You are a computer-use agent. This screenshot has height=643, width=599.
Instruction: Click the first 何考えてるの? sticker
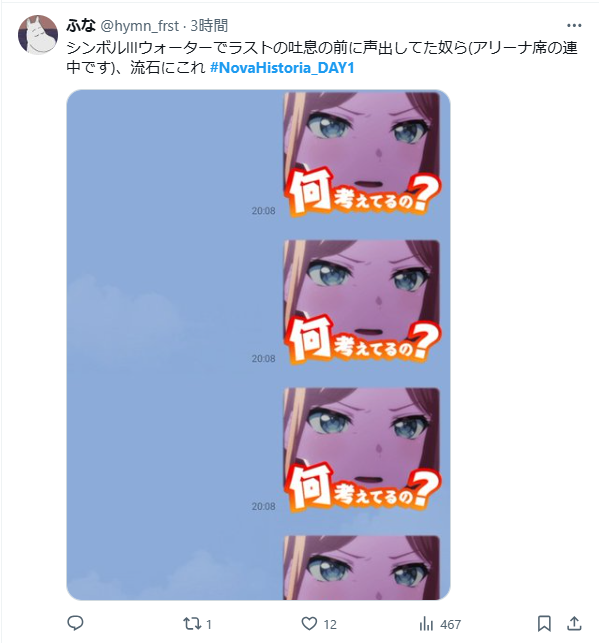coord(362,155)
